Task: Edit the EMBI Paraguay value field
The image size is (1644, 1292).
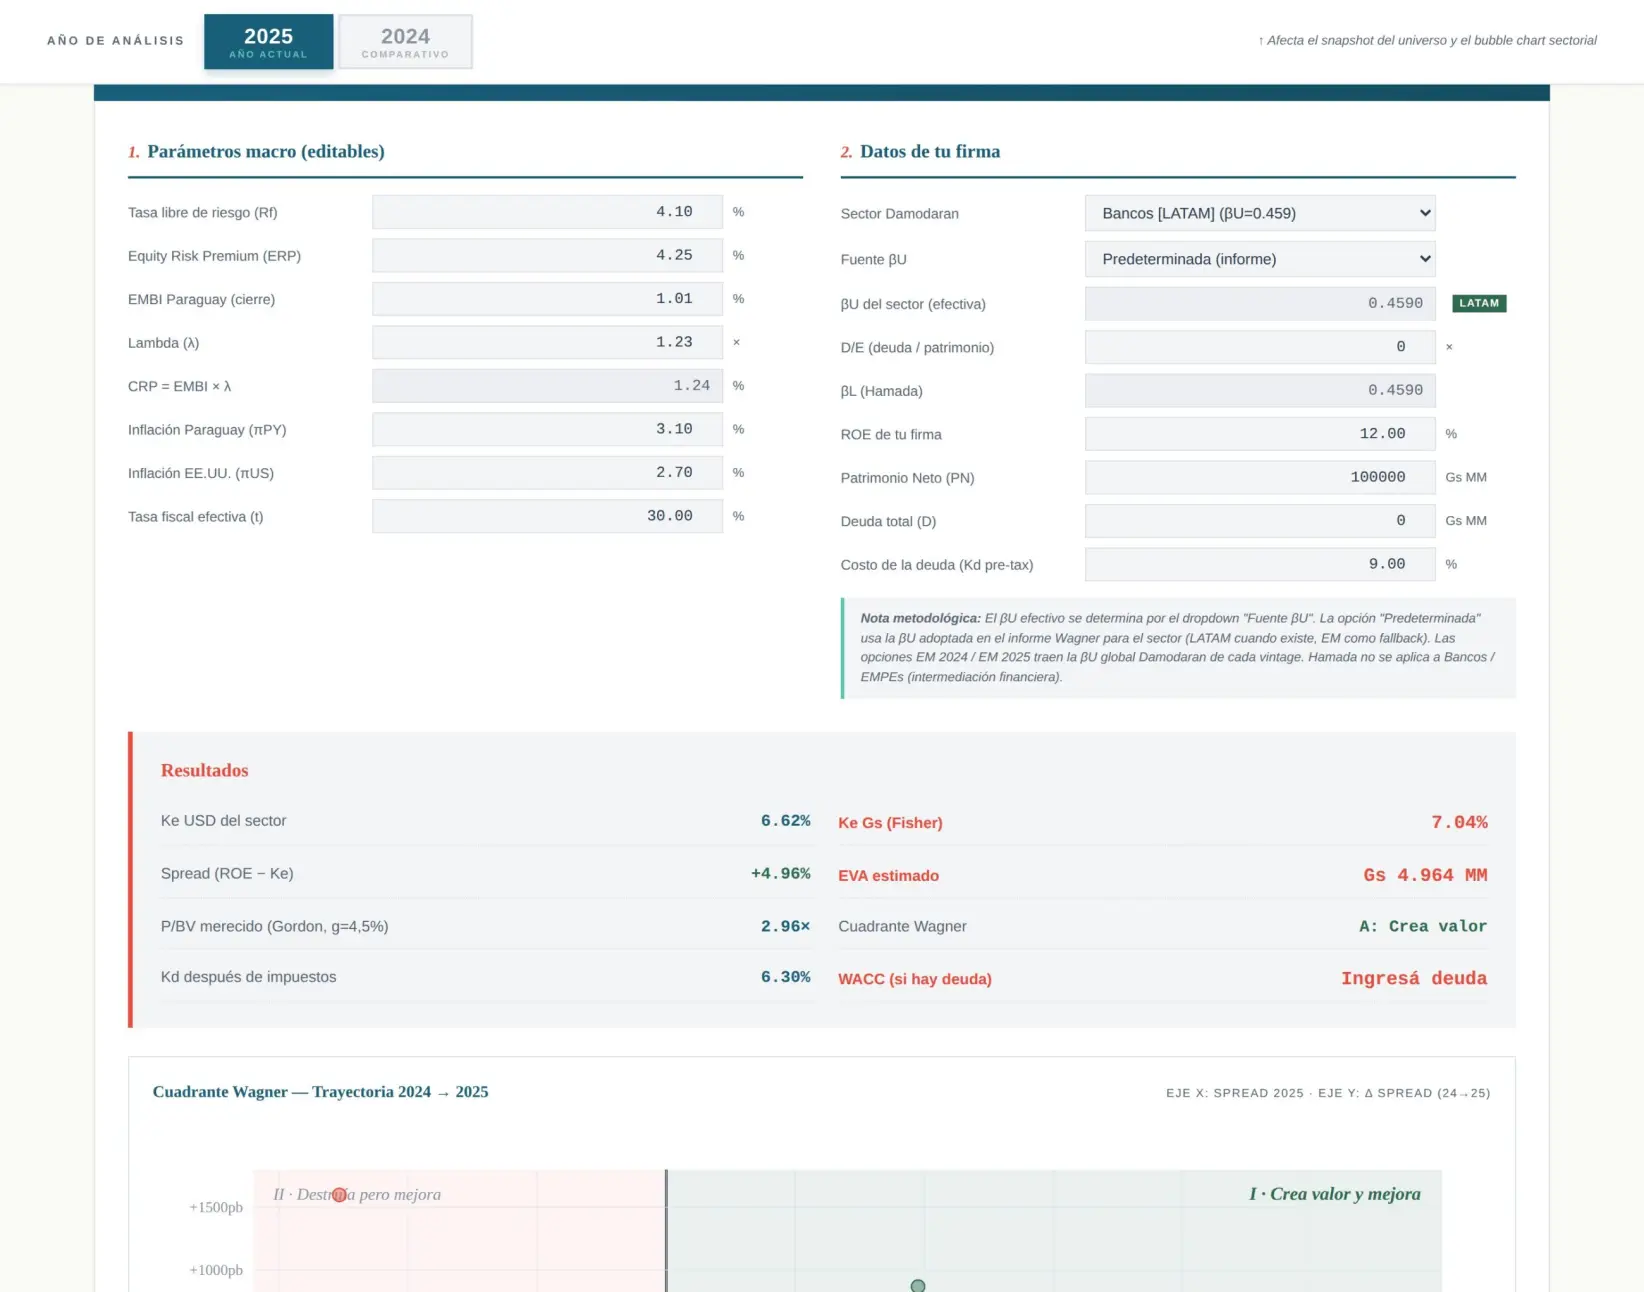Action: 547,299
